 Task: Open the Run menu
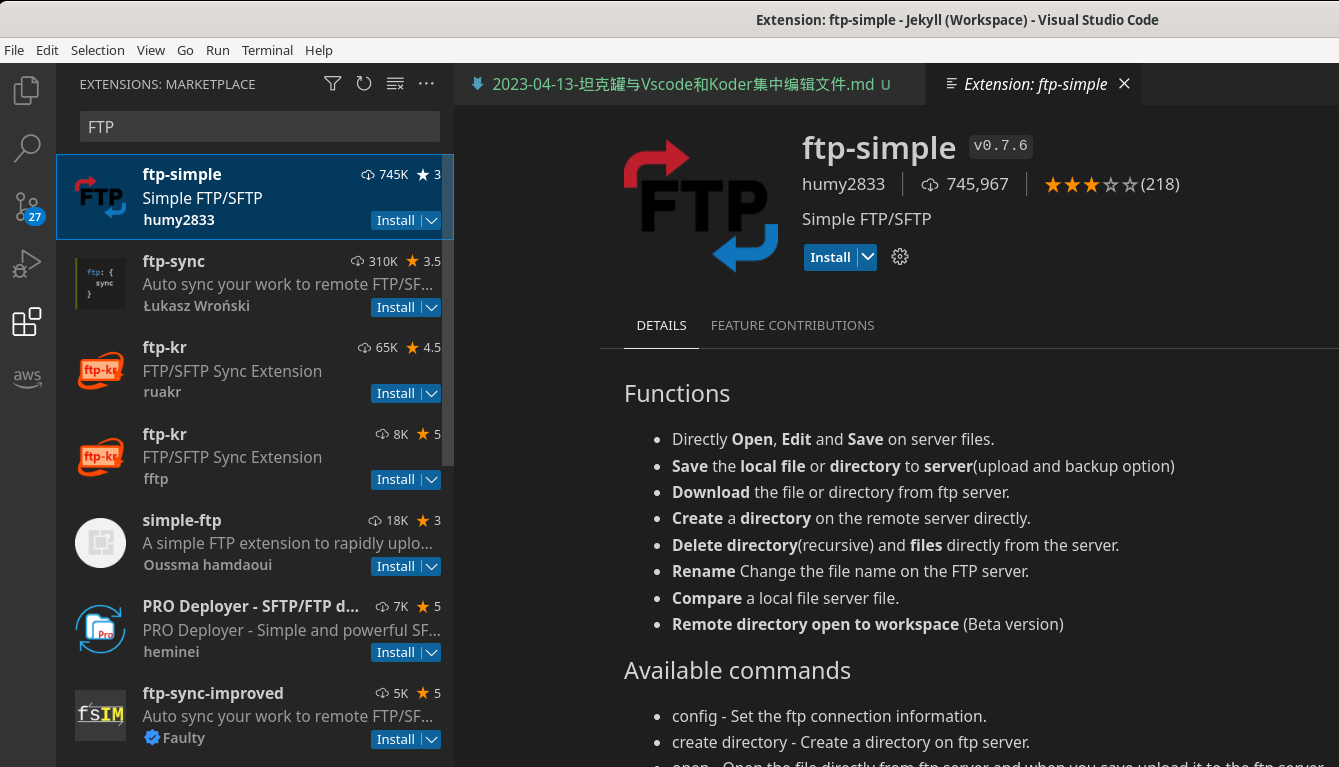218,50
